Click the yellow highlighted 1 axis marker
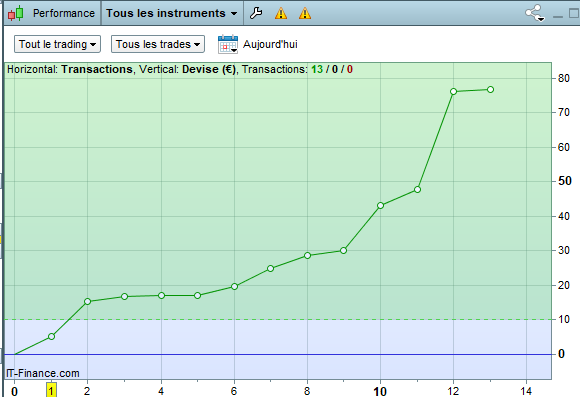 tap(51, 390)
